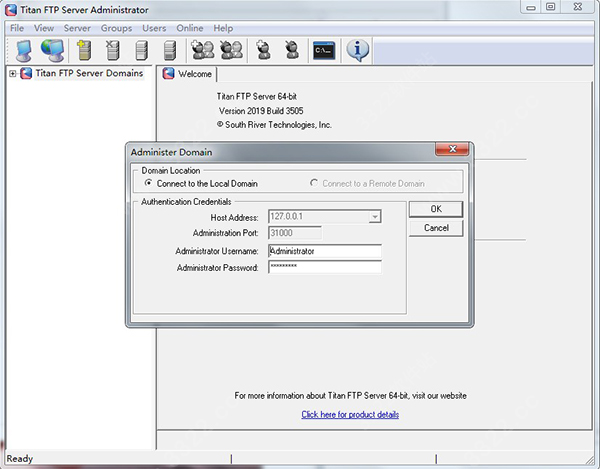Open the Server menu
This screenshot has height=469, width=600.
click(77, 28)
